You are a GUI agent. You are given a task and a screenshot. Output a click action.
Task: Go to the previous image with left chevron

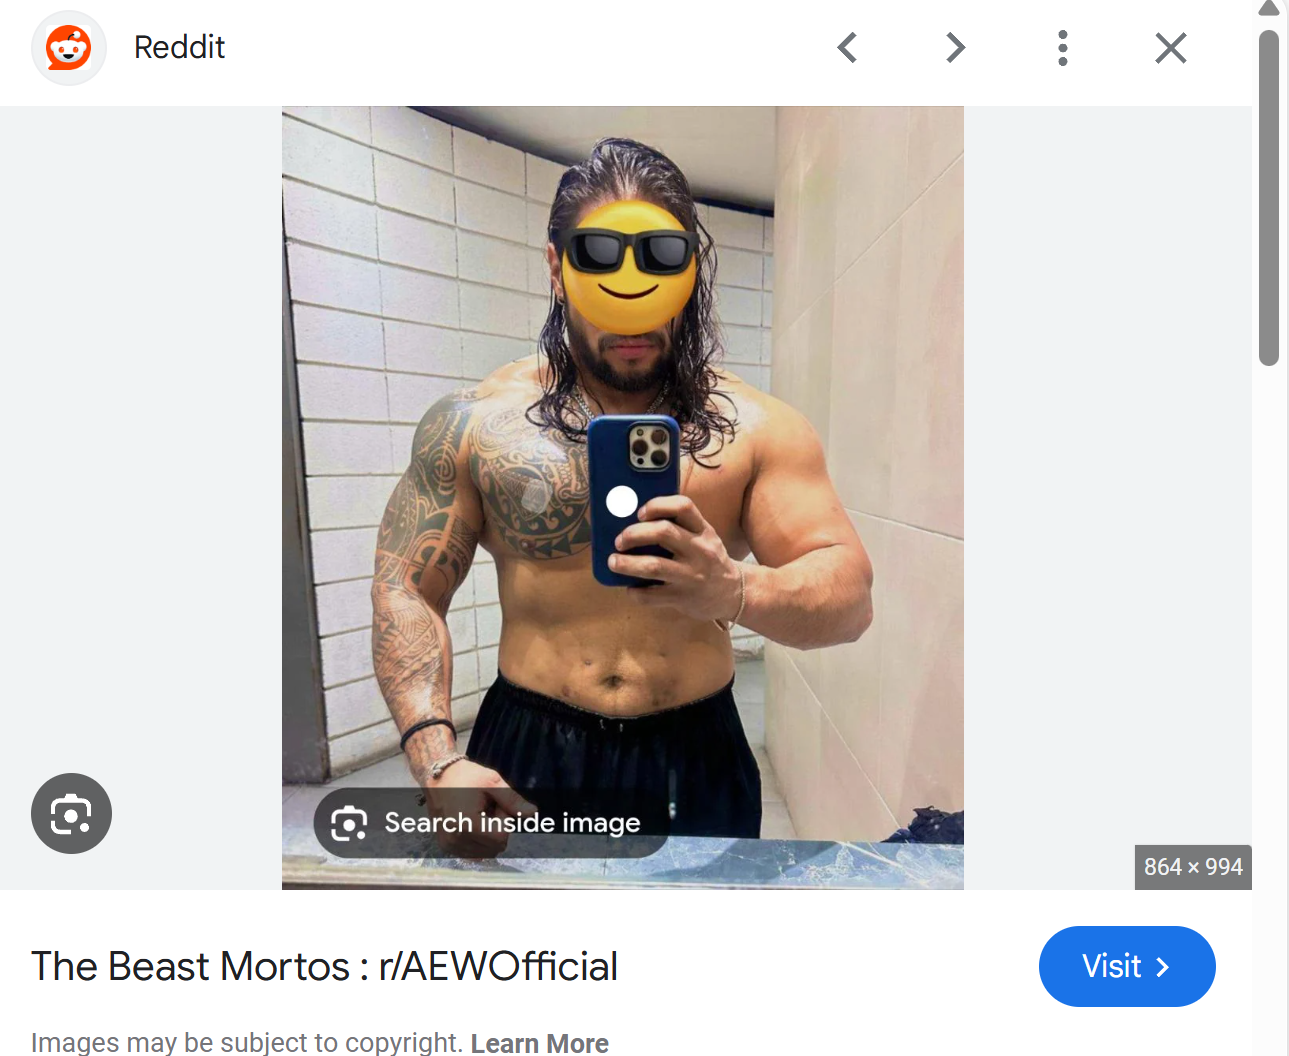(847, 47)
